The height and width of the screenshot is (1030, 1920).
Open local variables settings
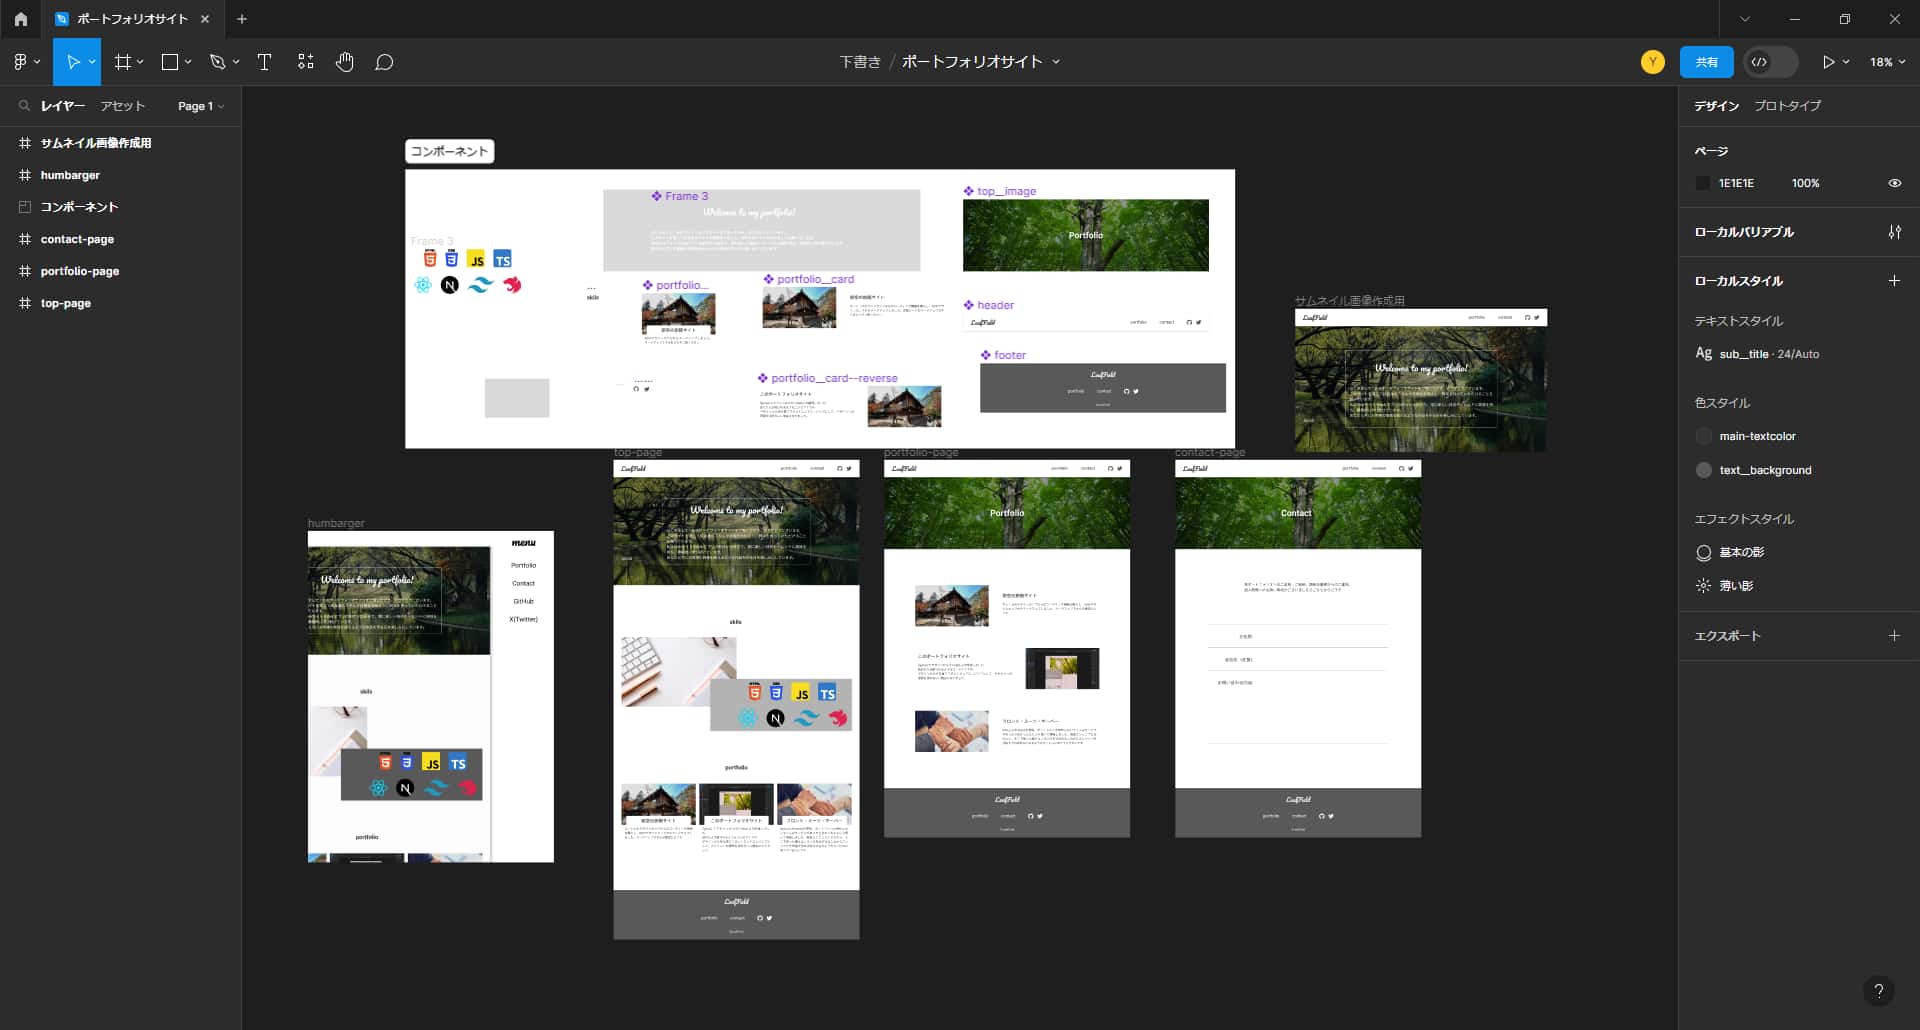pyautogui.click(x=1895, y=232)
